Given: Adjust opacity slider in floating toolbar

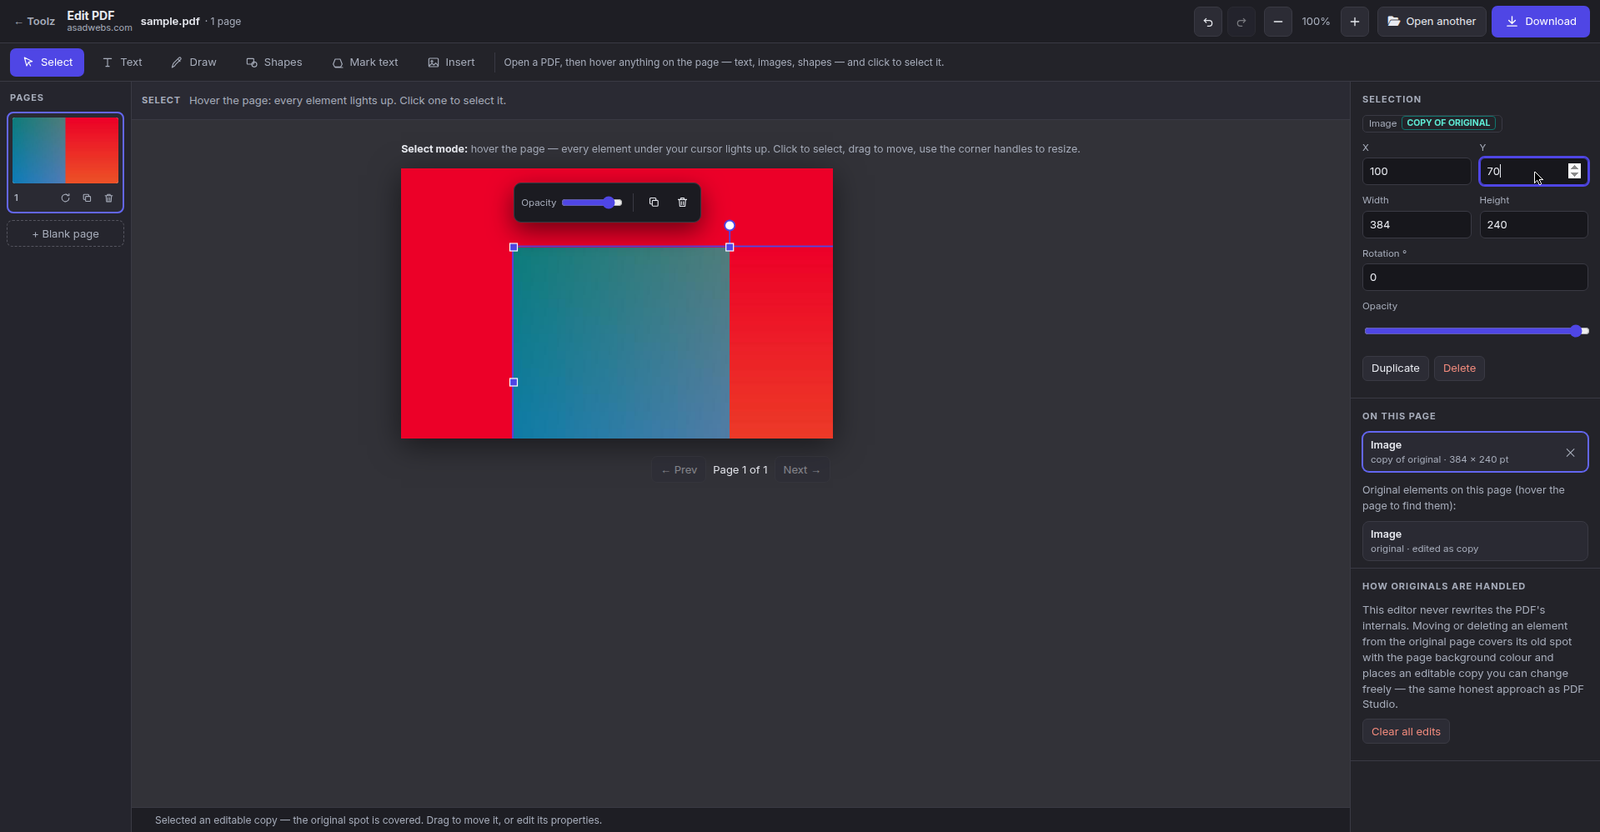Looking at the screenshot, I should click(592, 203).
